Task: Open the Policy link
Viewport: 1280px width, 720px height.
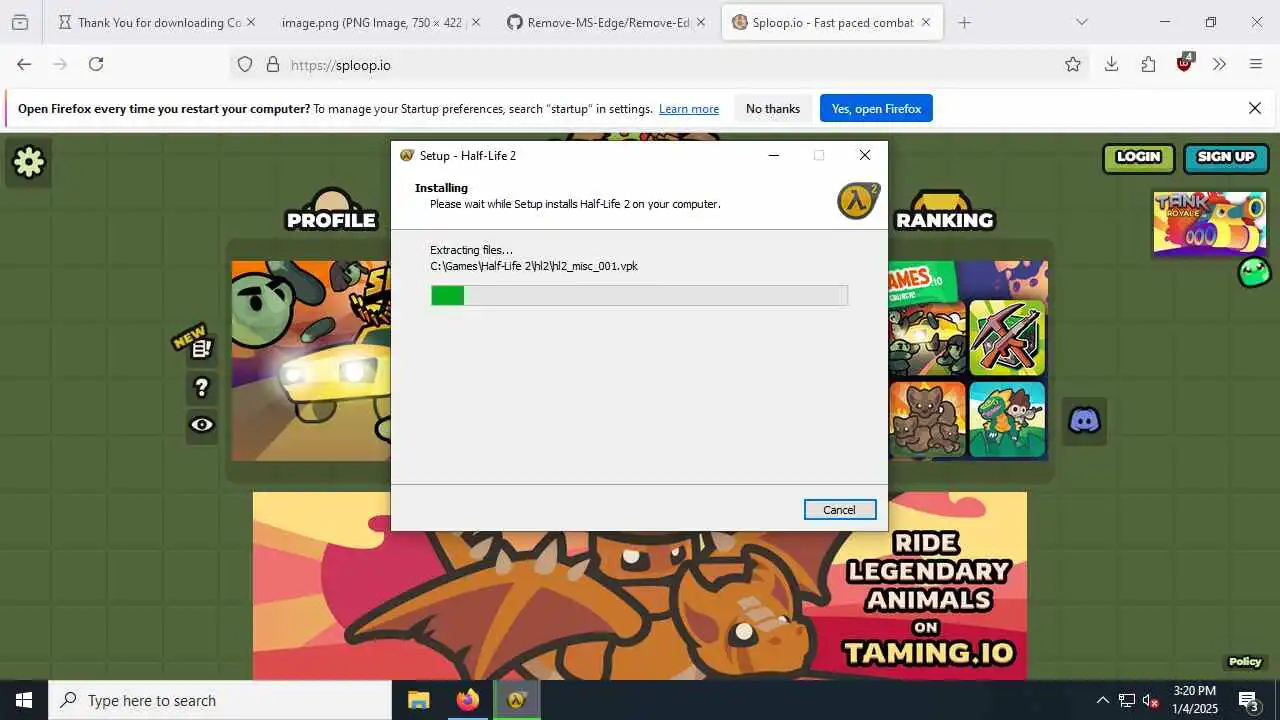Action: tap(1245, 661)
